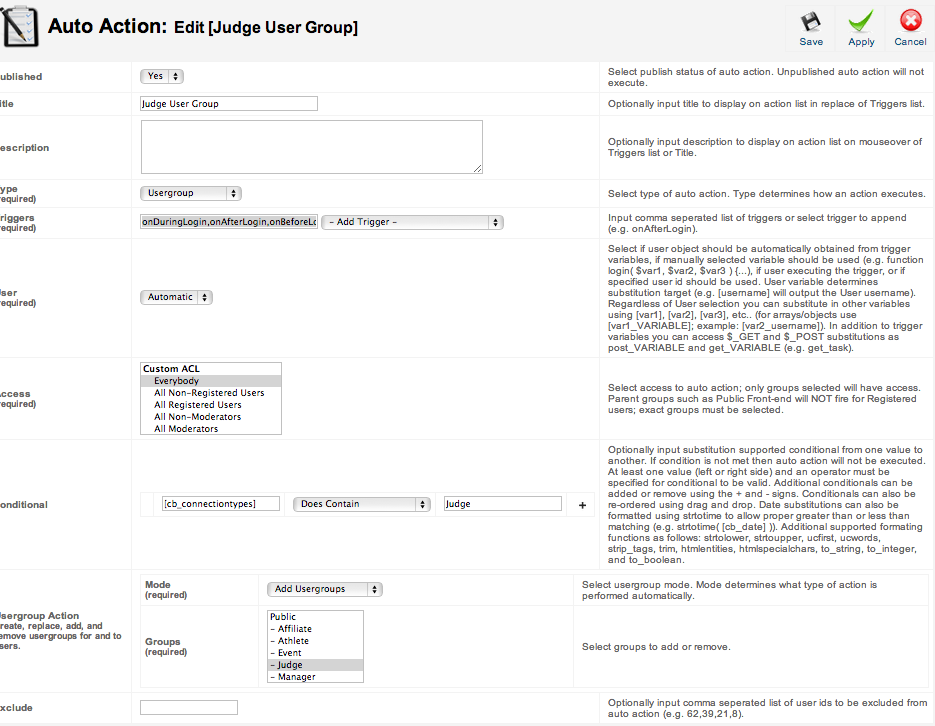Select Affiliate in Groups list
The width and height of the screenshot is (935, 726).
[315, 629]
